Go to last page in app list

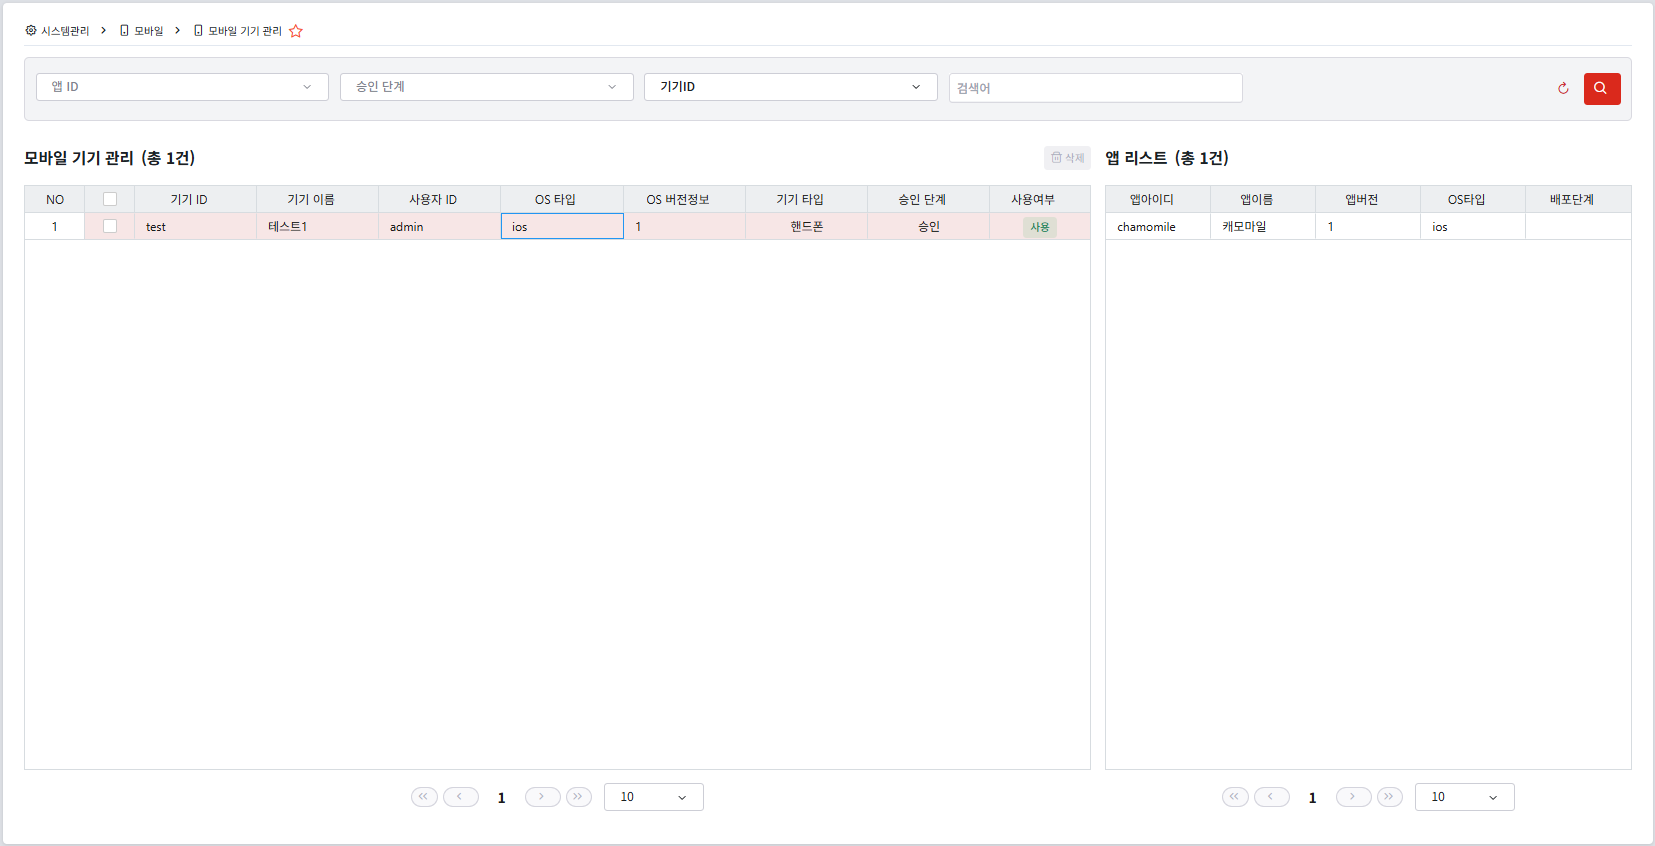(x=1389, y=797)
